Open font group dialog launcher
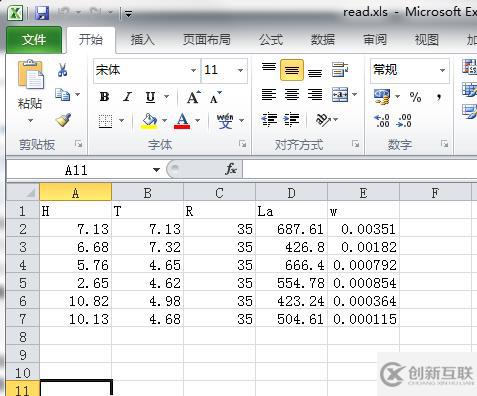This screenshot has height=396, width=477. [x=242, y=144]
